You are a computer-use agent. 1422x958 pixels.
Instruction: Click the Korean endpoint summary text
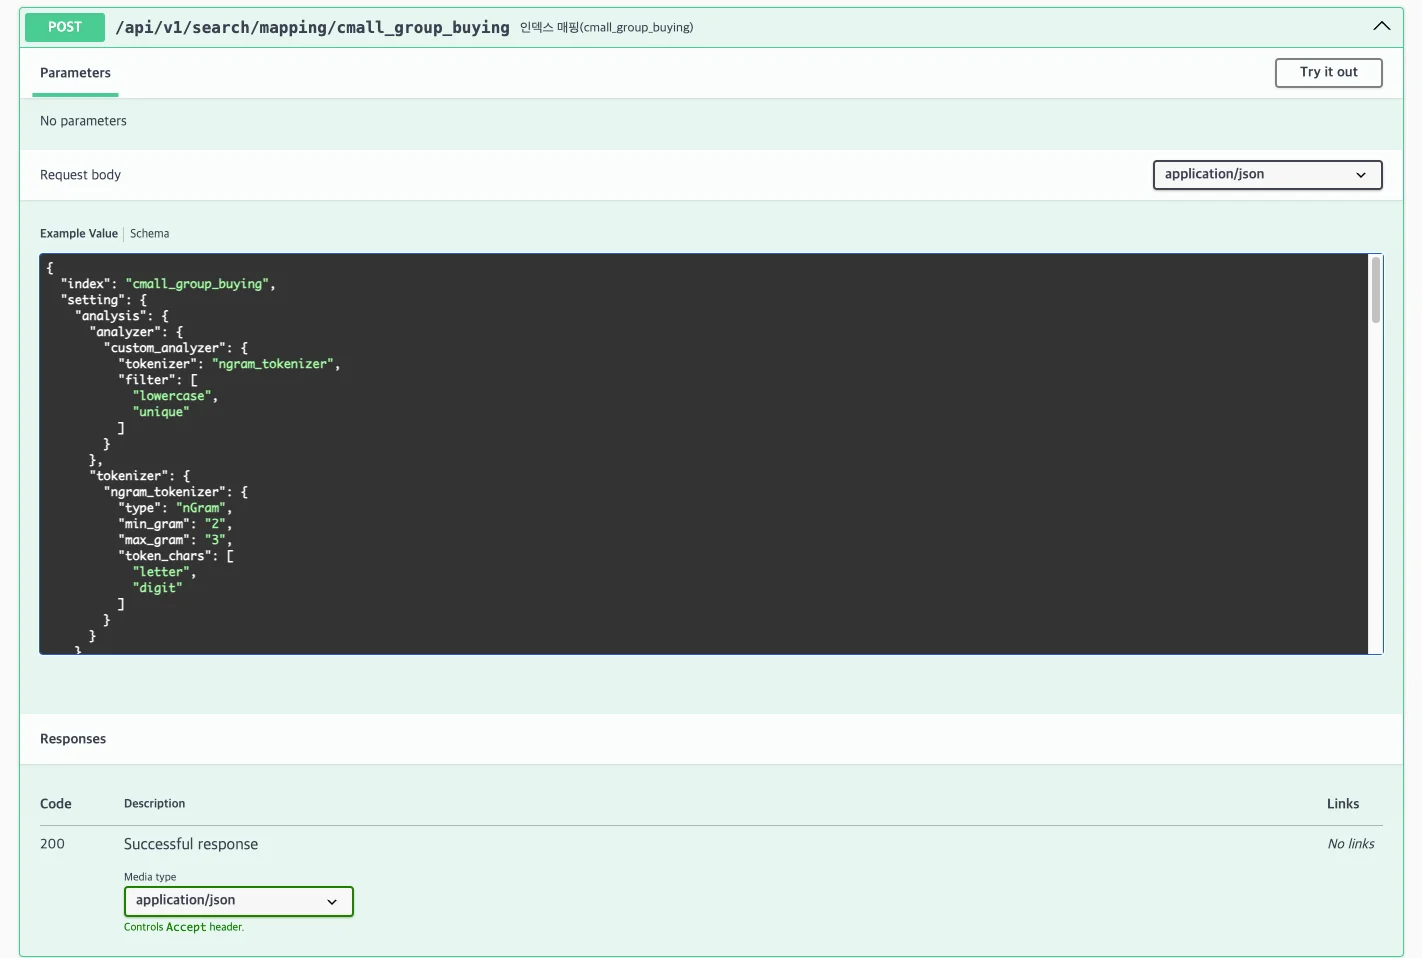tap(606, 28)
